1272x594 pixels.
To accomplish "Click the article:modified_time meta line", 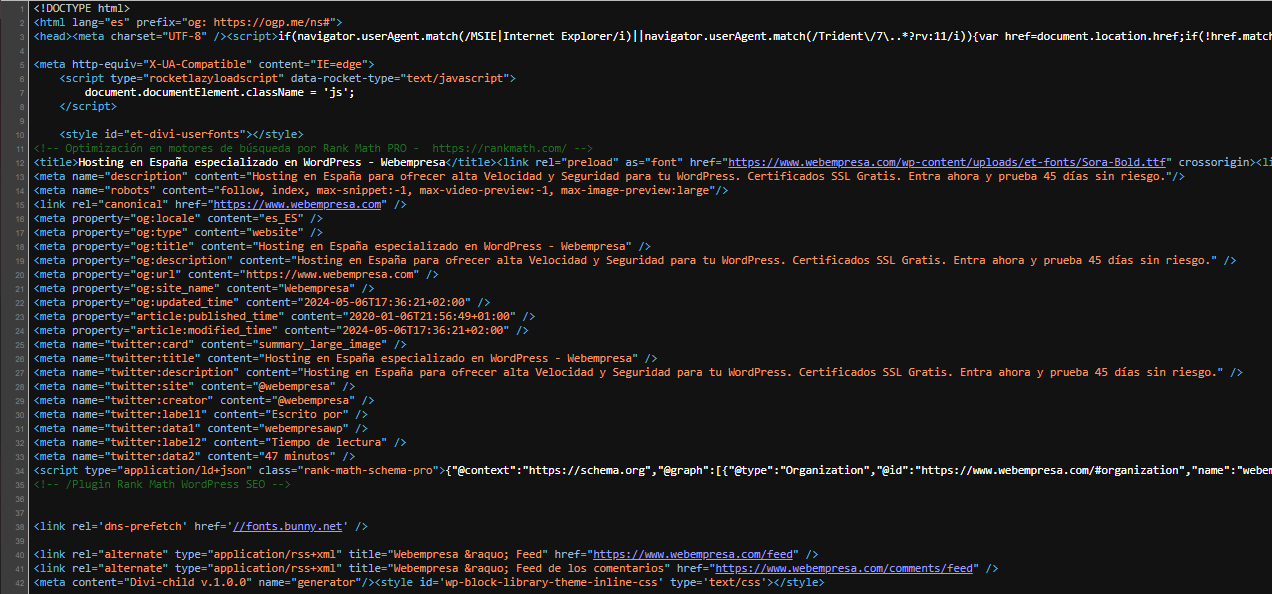I will pyautogui.click(x=280, y=330).
